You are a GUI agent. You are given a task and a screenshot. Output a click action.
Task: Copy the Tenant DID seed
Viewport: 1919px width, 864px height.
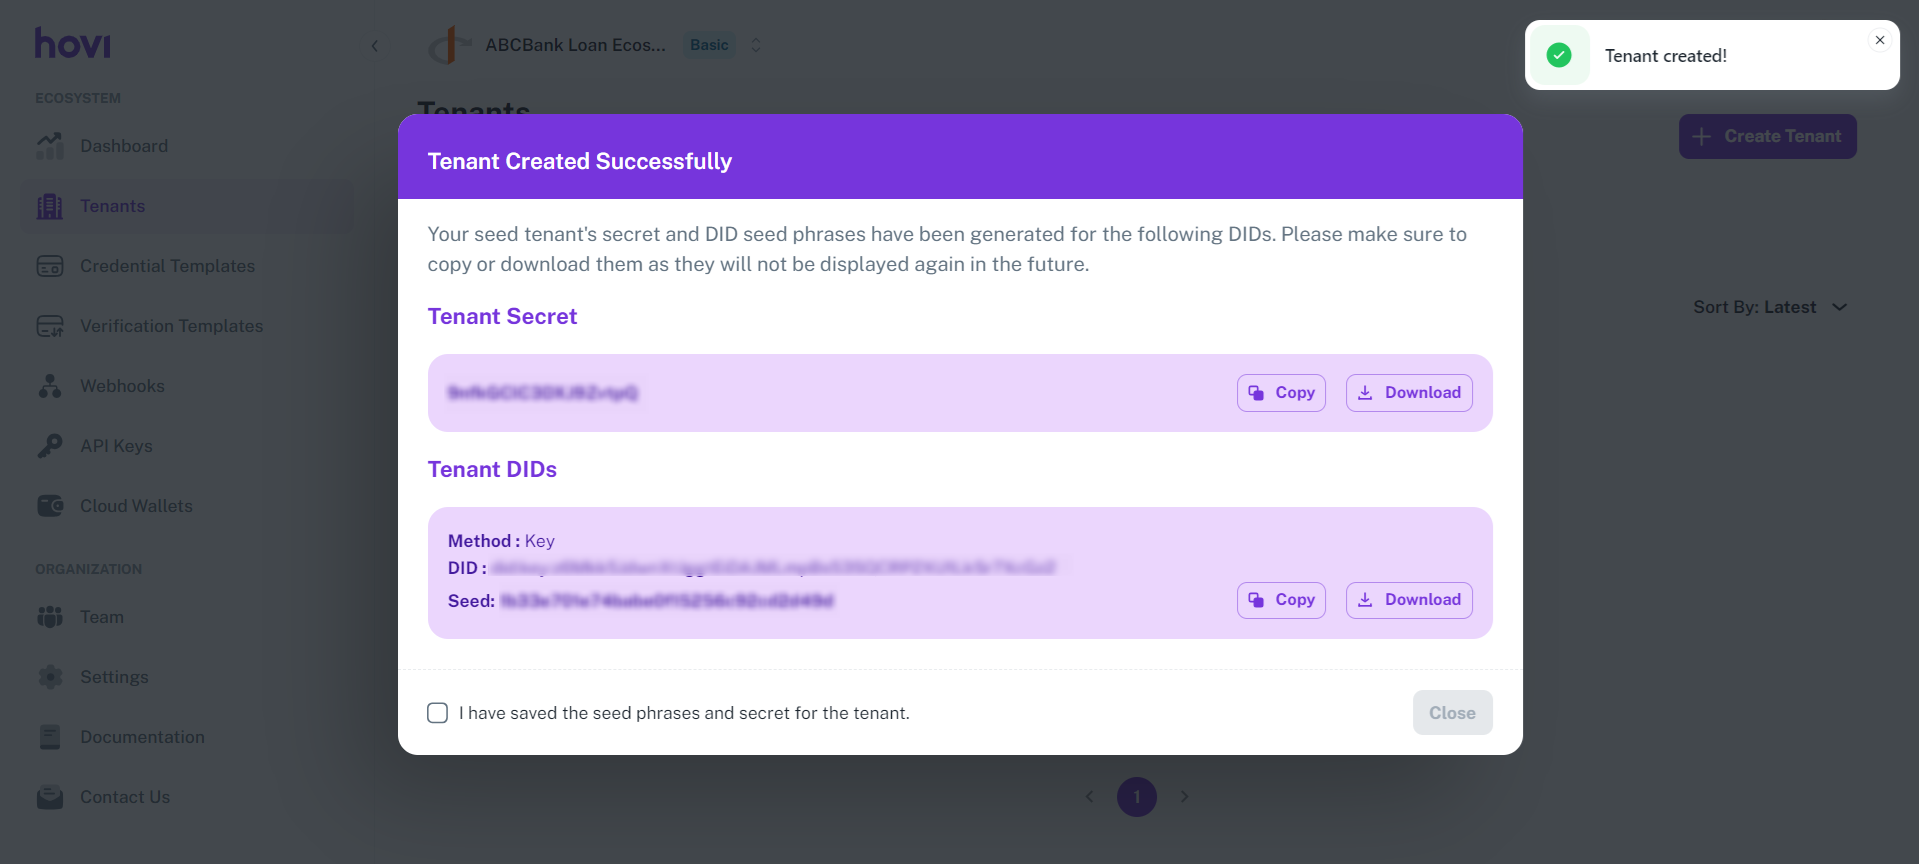(x=1281, y=600)
